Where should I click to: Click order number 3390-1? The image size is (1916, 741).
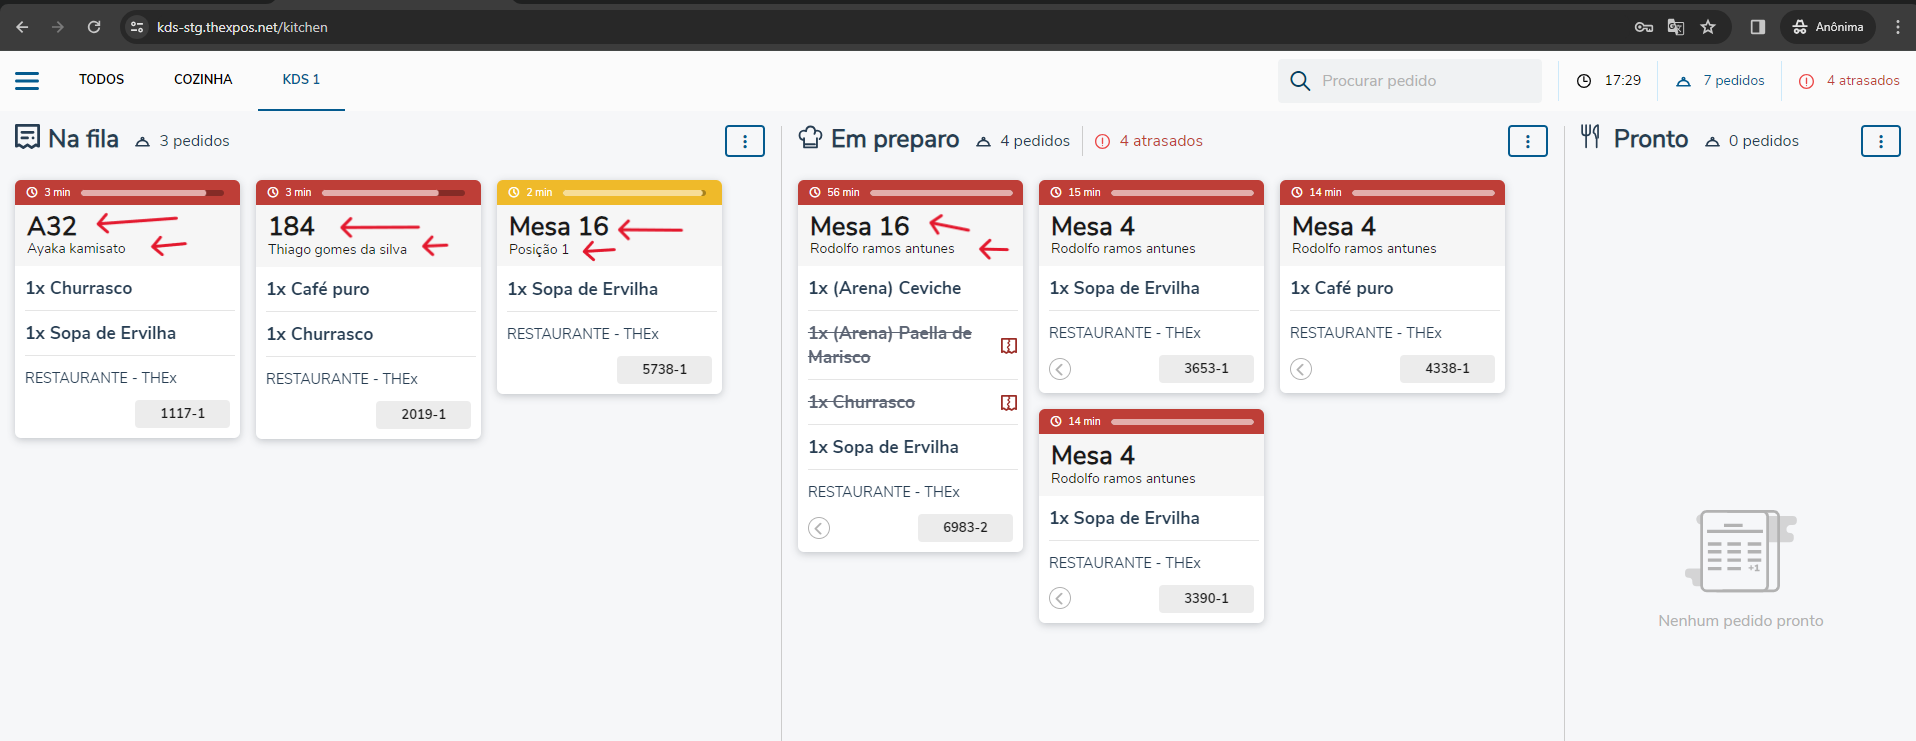click(x=1207, y=599)
